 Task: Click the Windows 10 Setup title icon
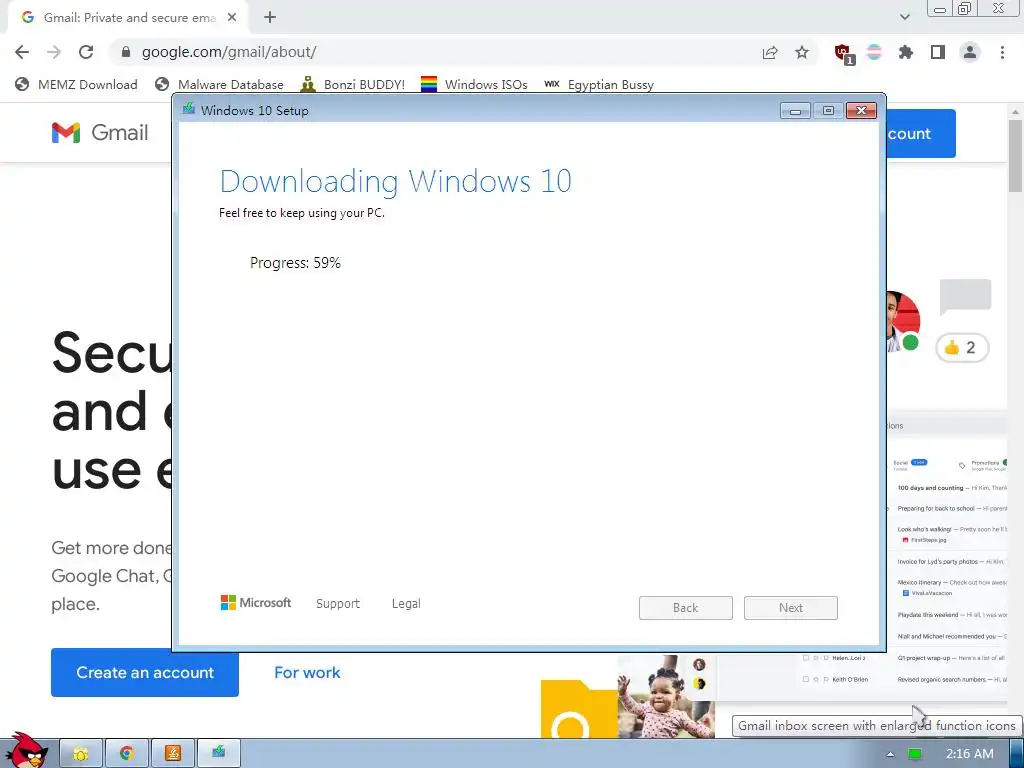point(189,108)
